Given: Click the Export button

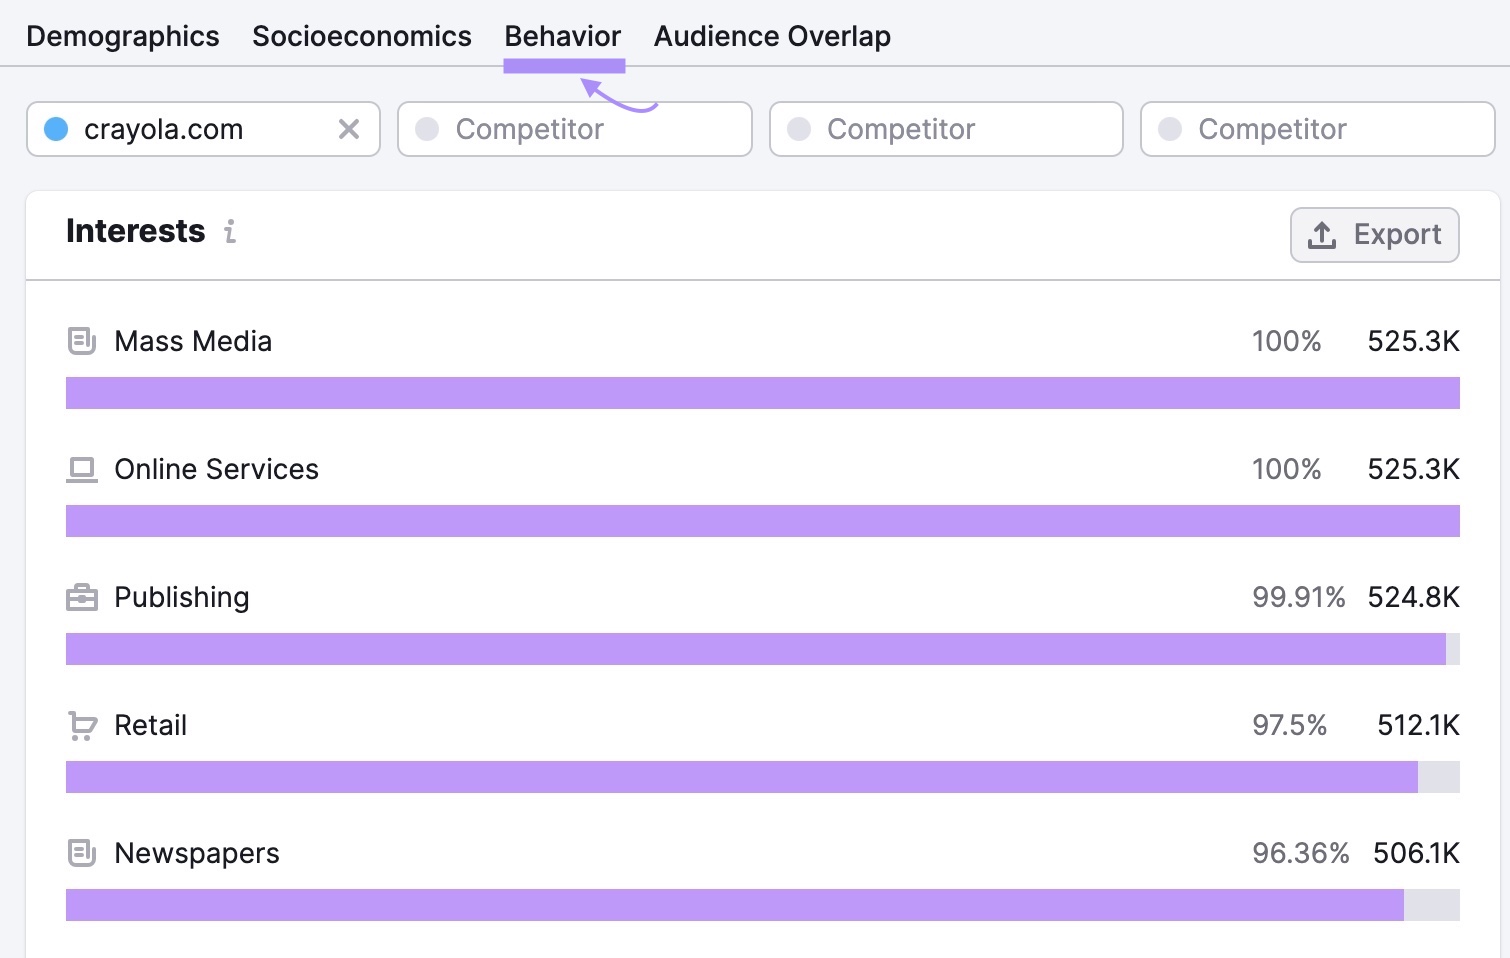Looking at the screenshot, I should (1375, 234).
